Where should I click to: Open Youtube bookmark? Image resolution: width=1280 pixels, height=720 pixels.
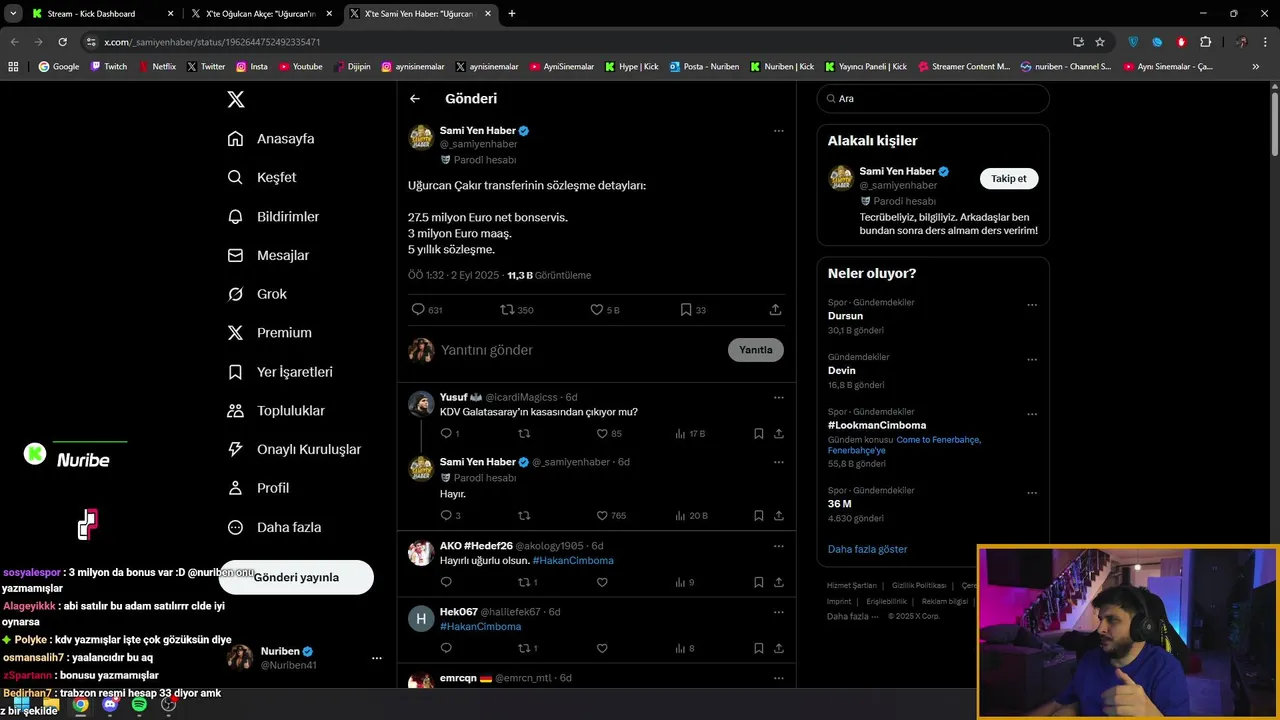pos(301,67)
